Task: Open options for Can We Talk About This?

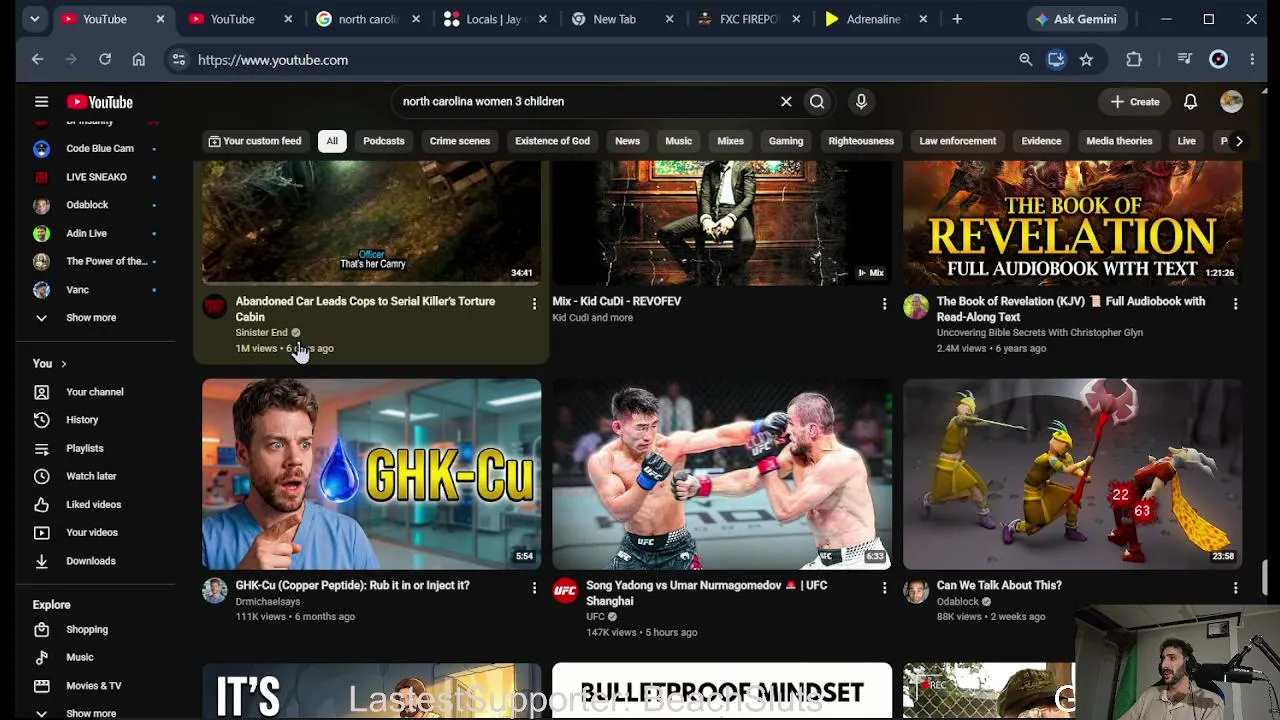Action: click(1235, 587)
